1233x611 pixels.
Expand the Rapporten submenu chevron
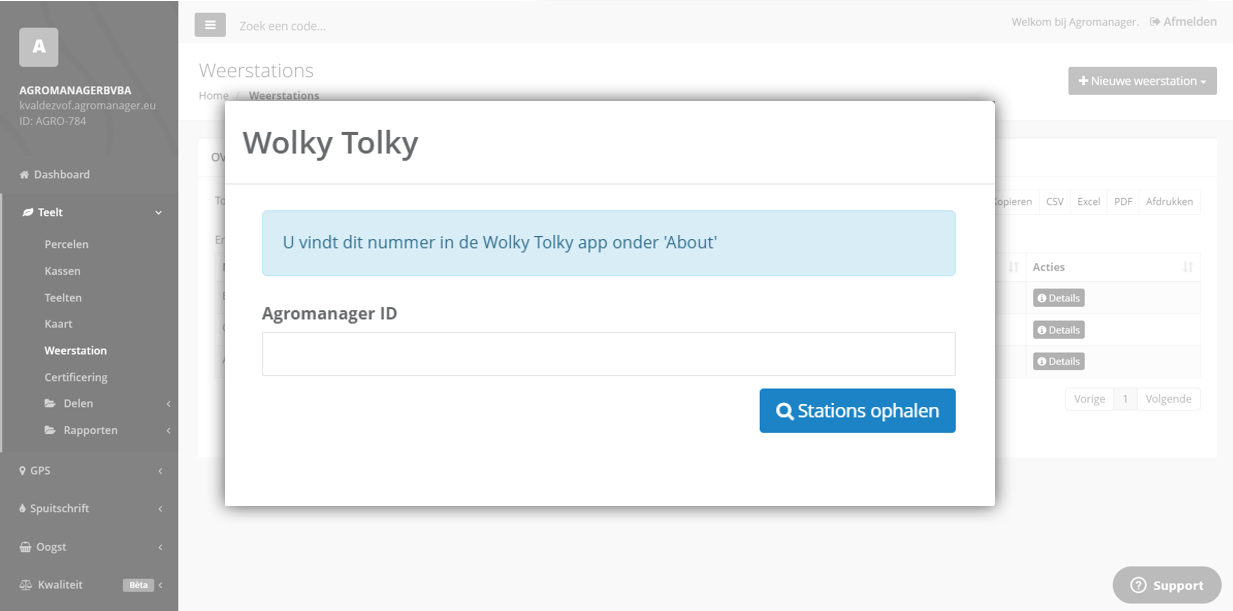[168, 430]
